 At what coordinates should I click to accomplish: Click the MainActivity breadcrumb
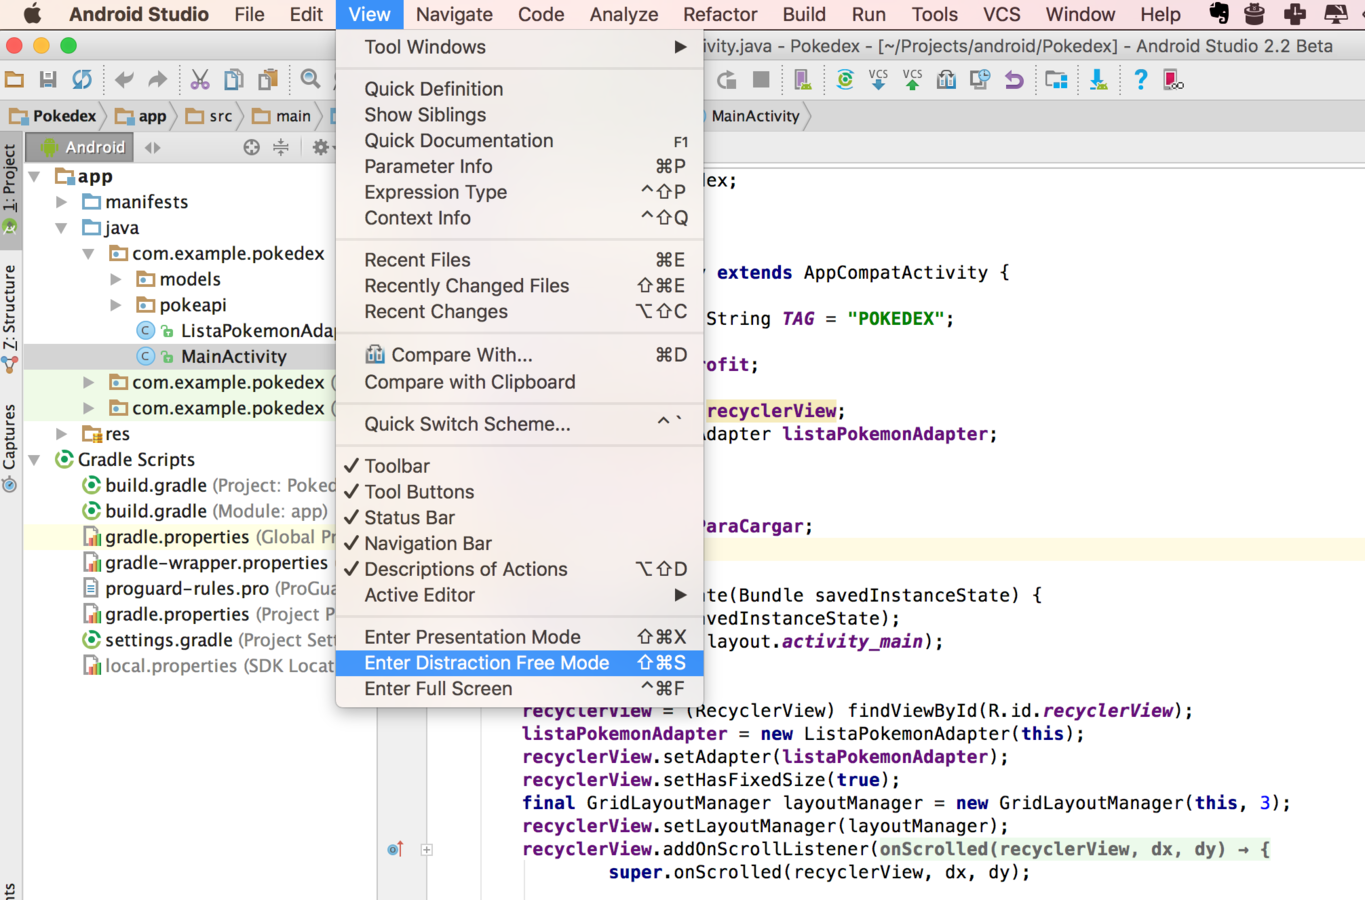755,116
